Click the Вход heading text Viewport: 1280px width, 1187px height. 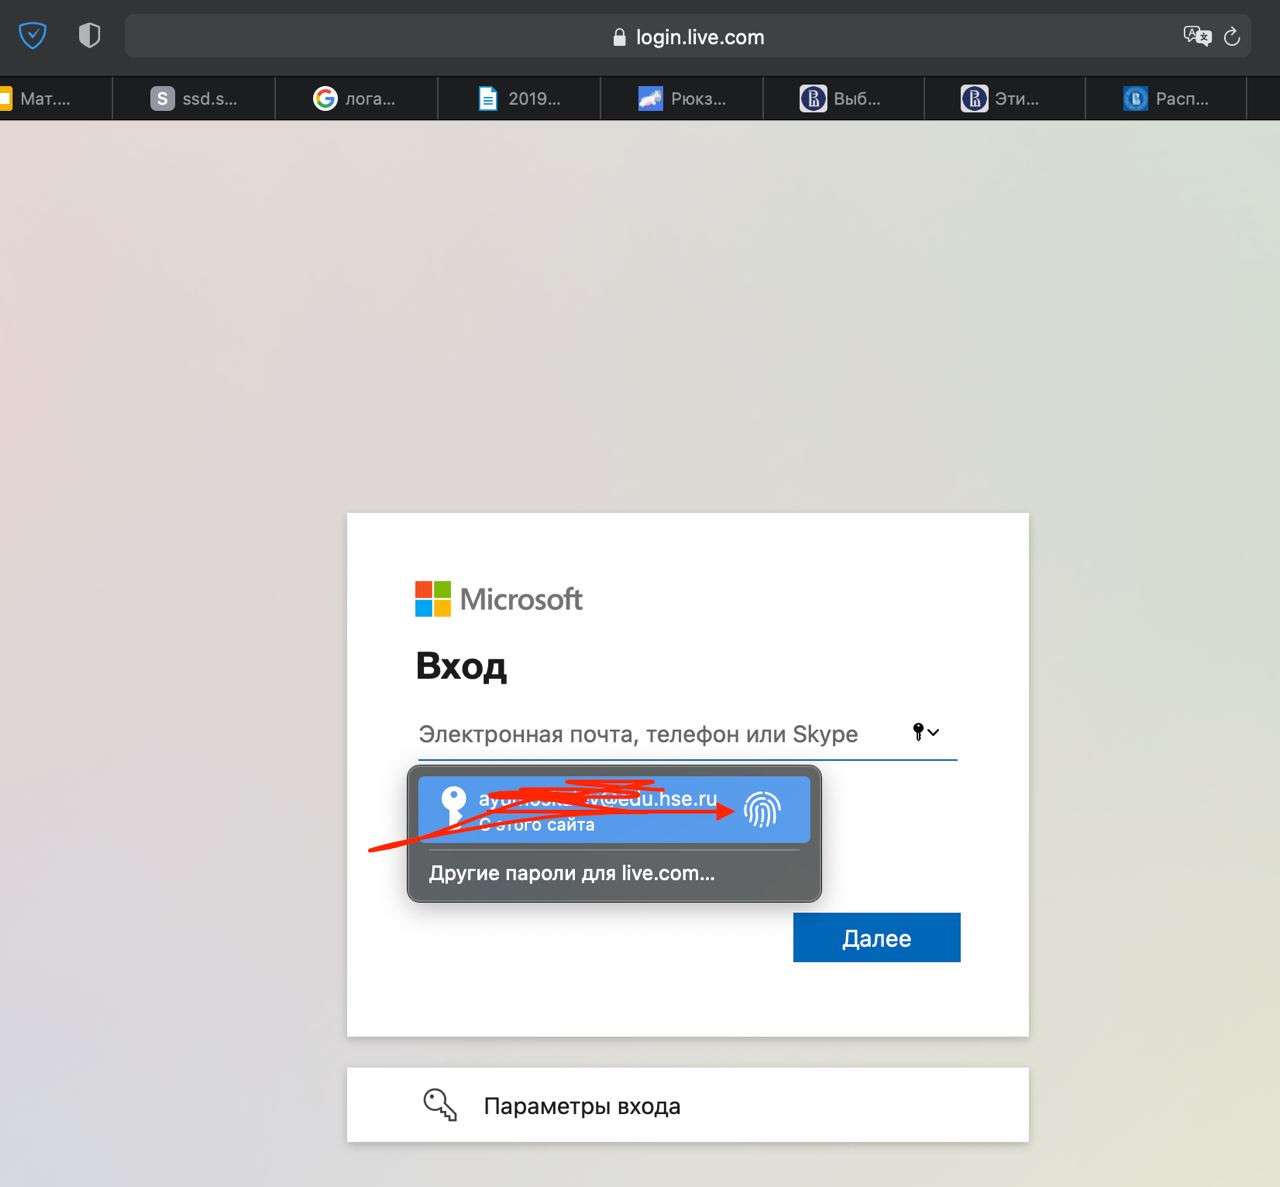[461, 666]
